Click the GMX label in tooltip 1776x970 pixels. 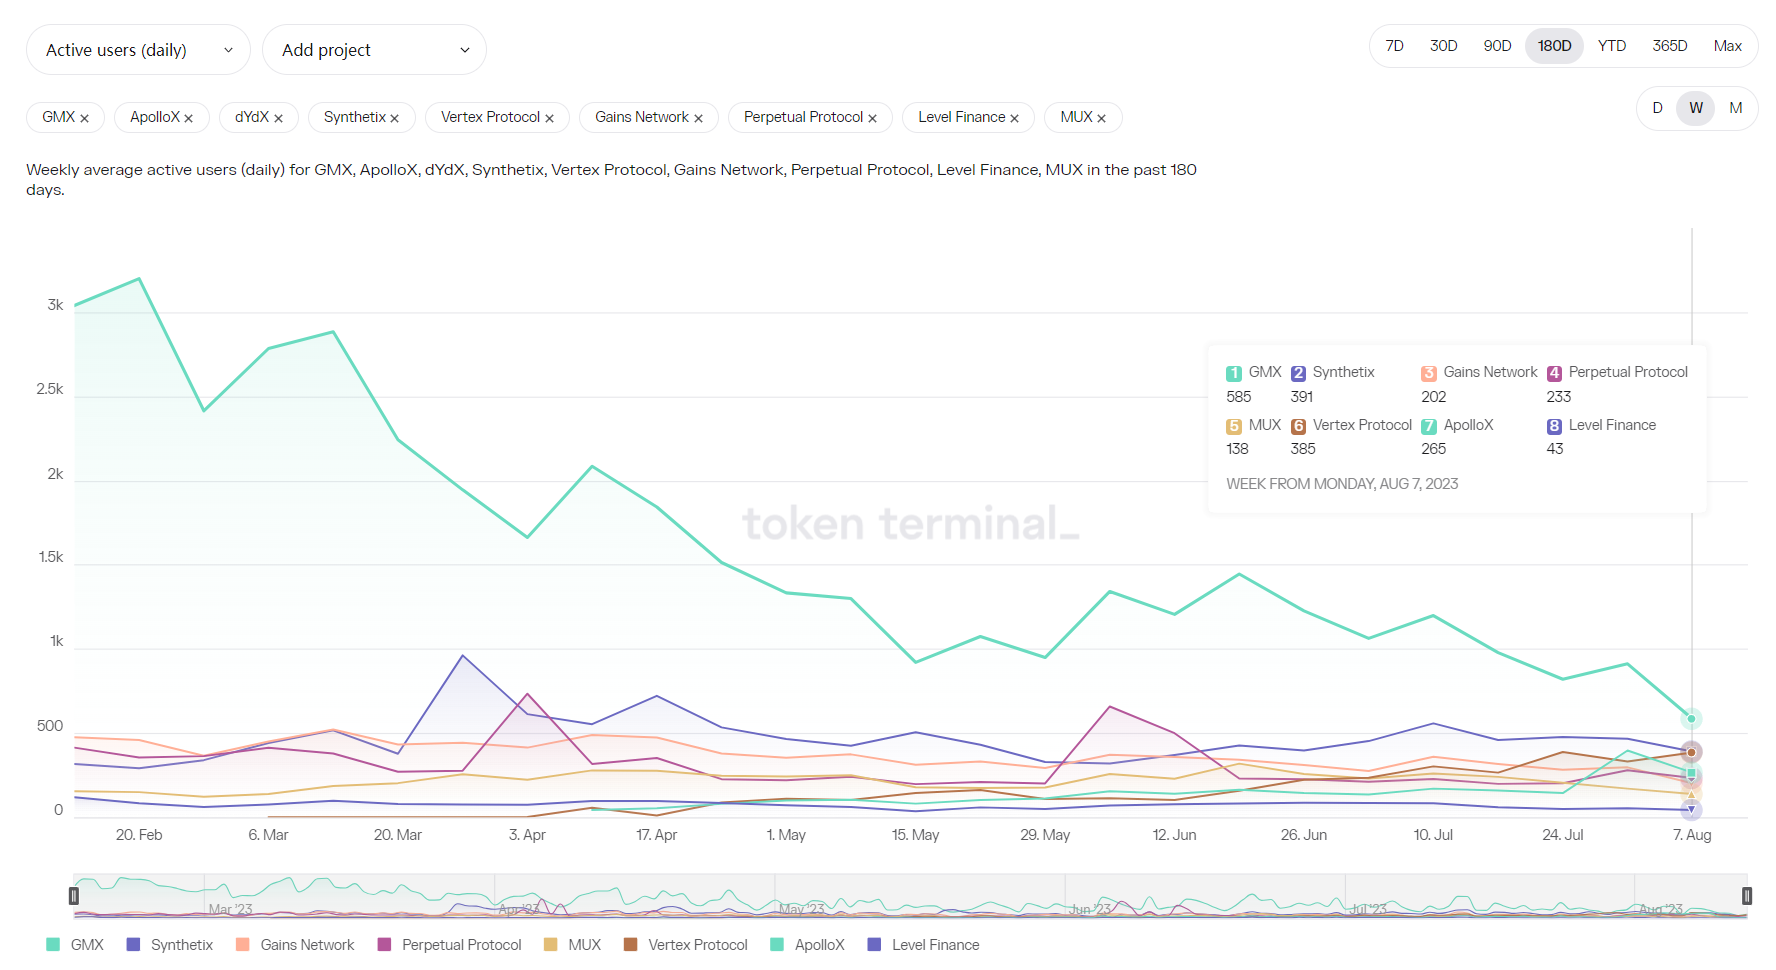(1265, 372)
